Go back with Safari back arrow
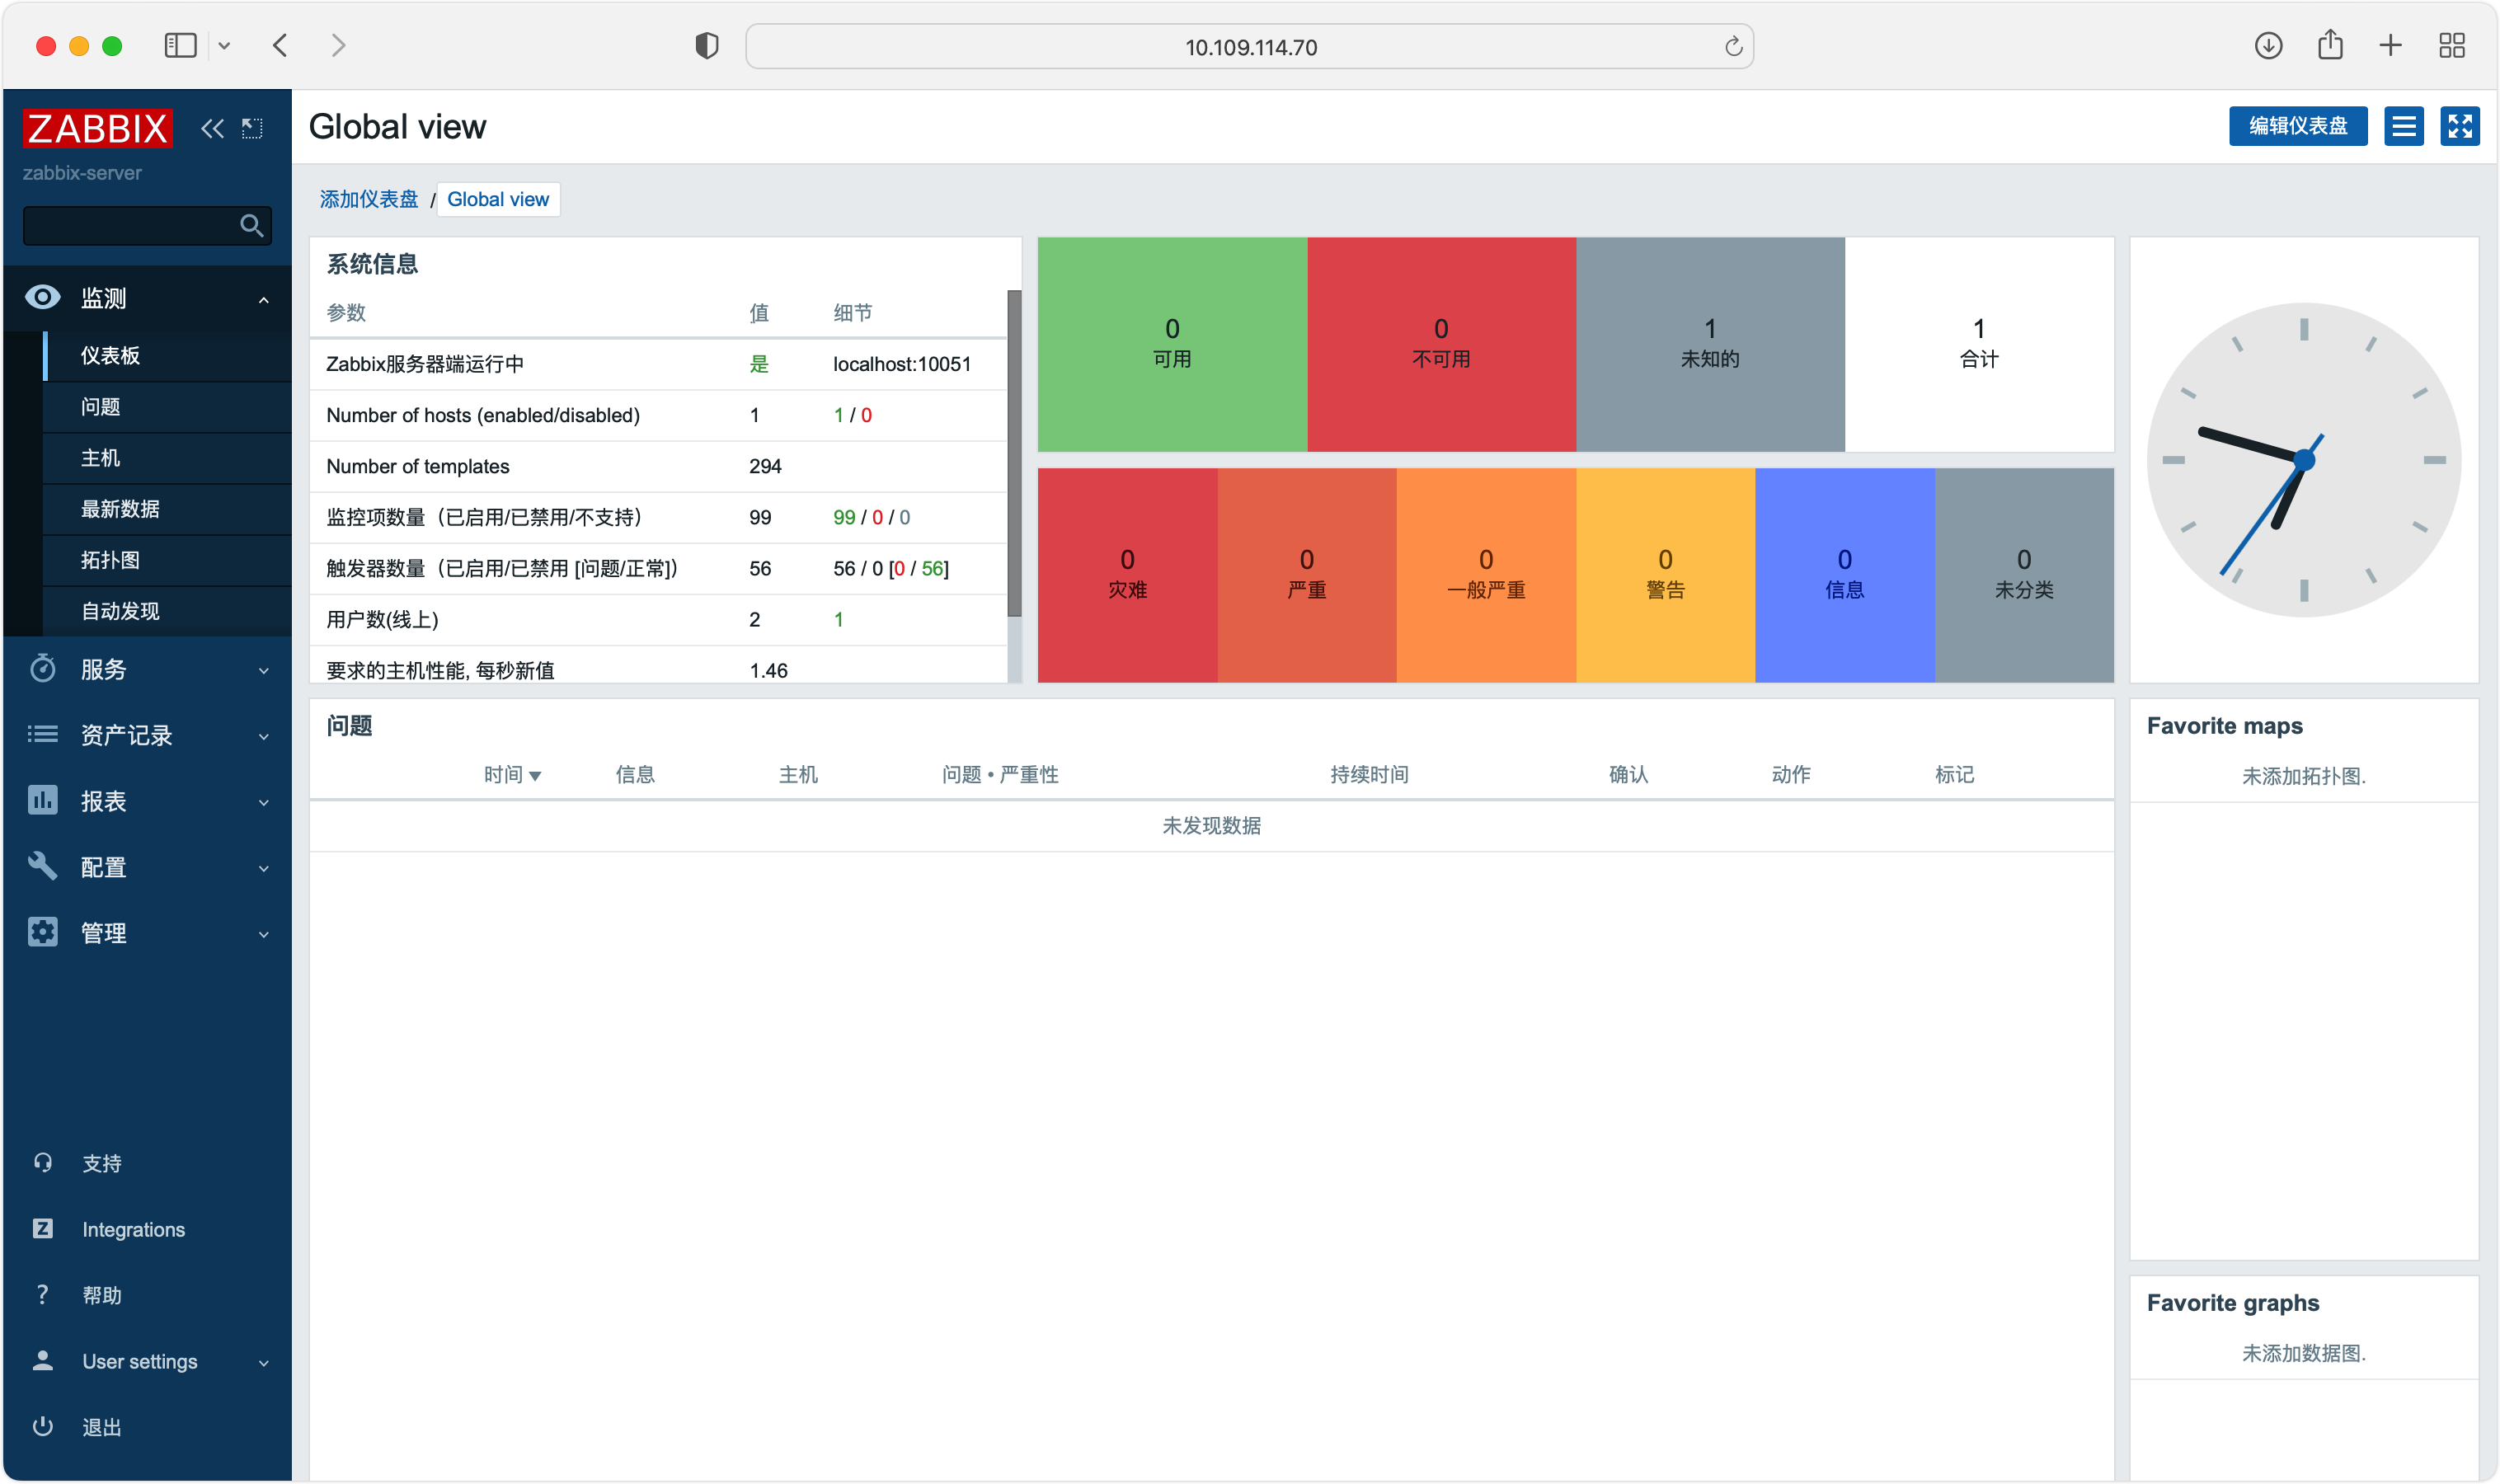Viewport: 2500px width, 1484px height. tap(280, 45)
